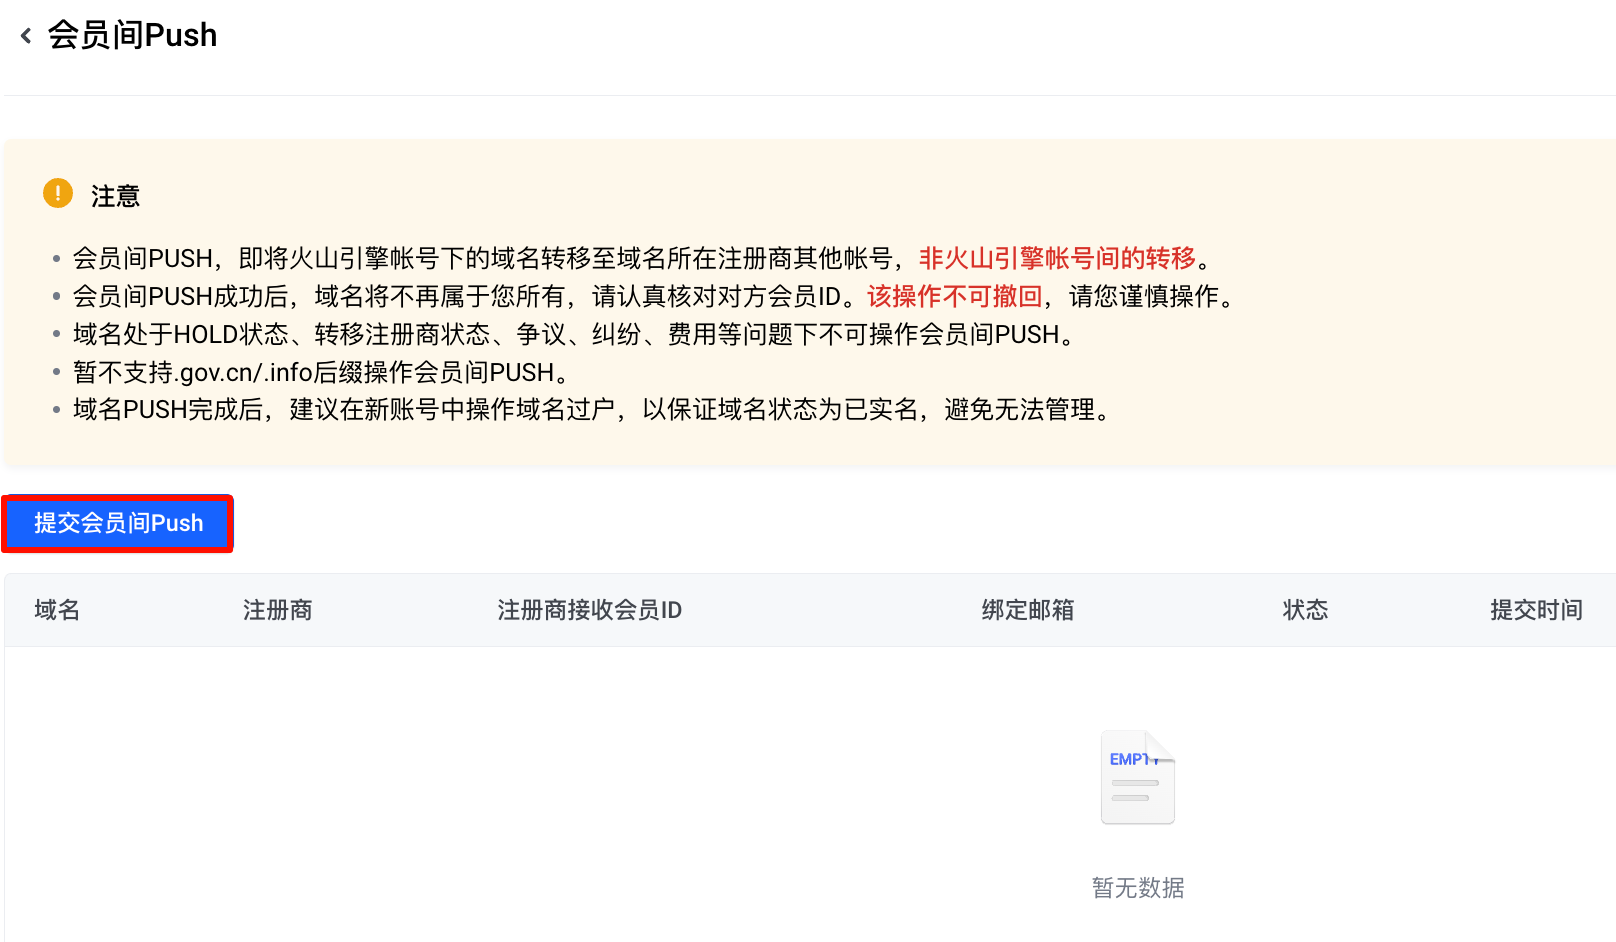
Task: Click the 会员间Push page title
Action: [132, 36]
